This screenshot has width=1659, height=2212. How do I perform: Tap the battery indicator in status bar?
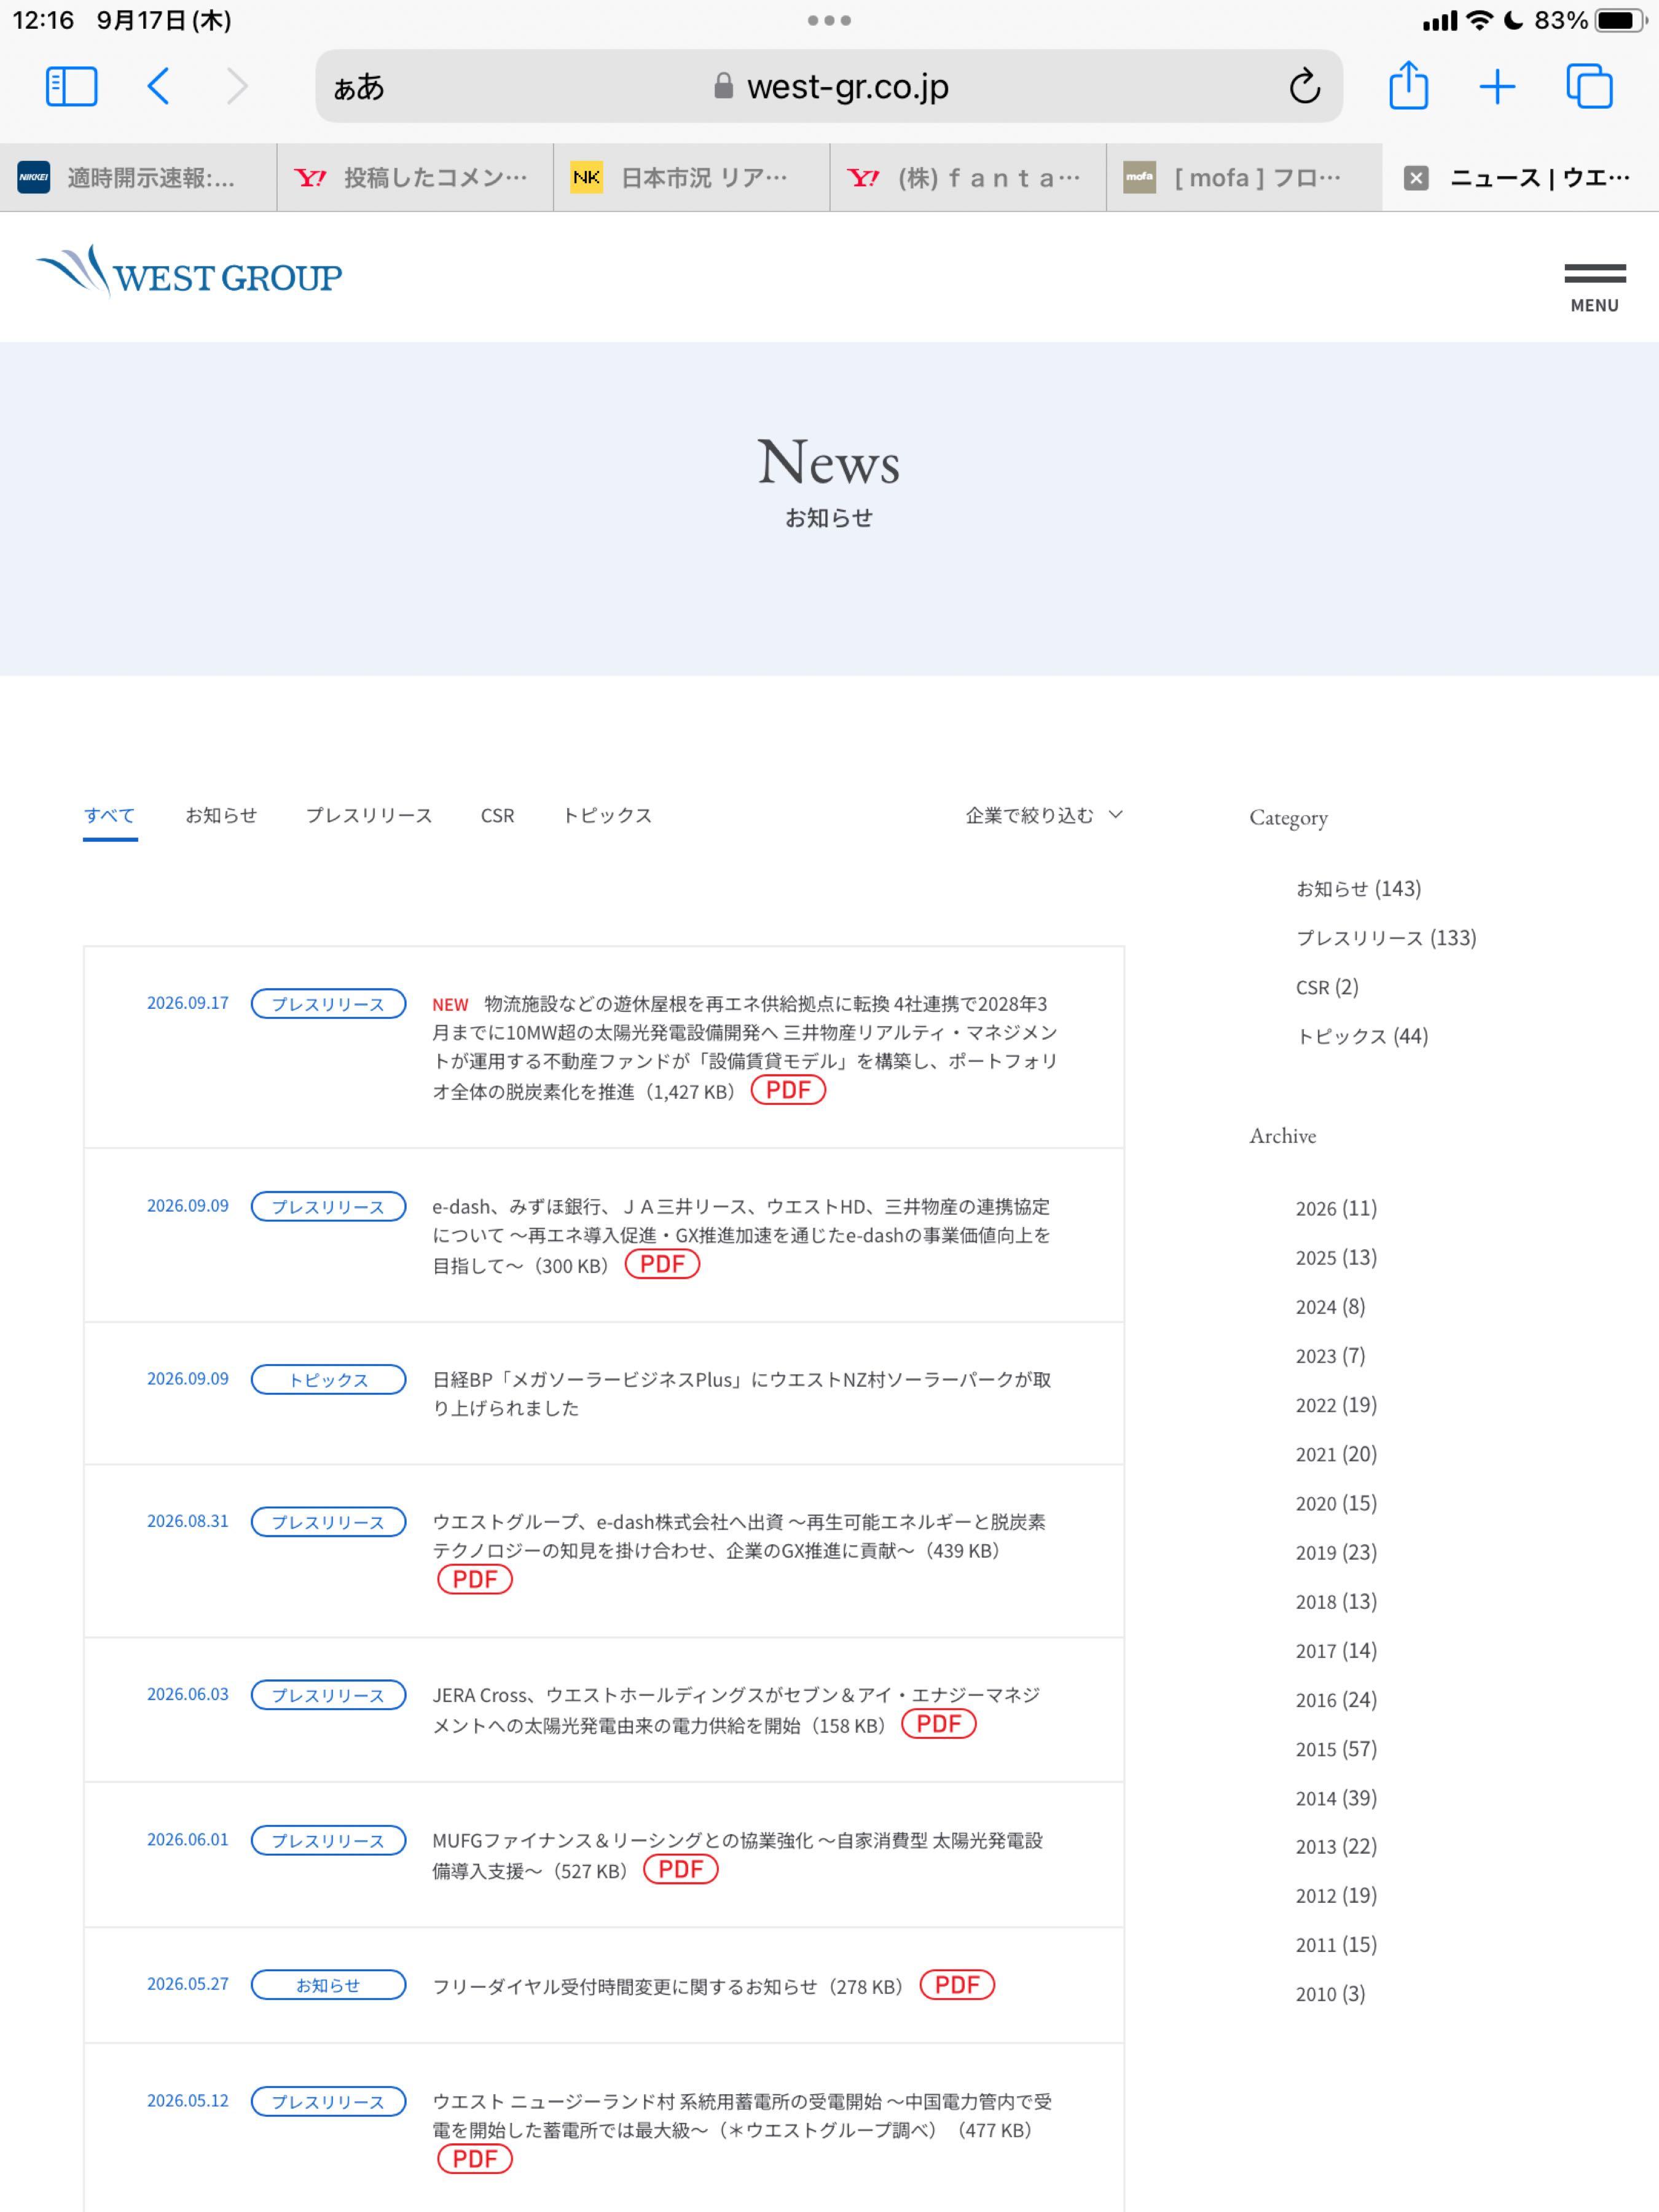(1621, 20)
